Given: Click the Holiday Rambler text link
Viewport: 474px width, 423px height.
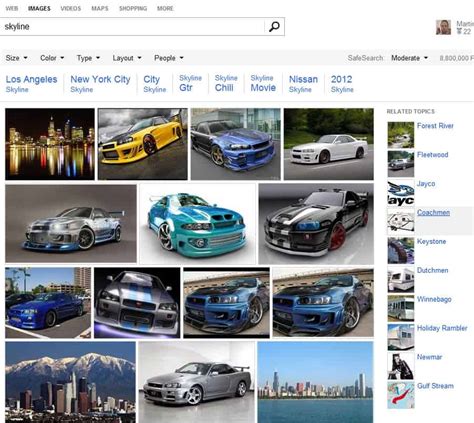Looking at the screenshot, I should (x=442, y=328).
